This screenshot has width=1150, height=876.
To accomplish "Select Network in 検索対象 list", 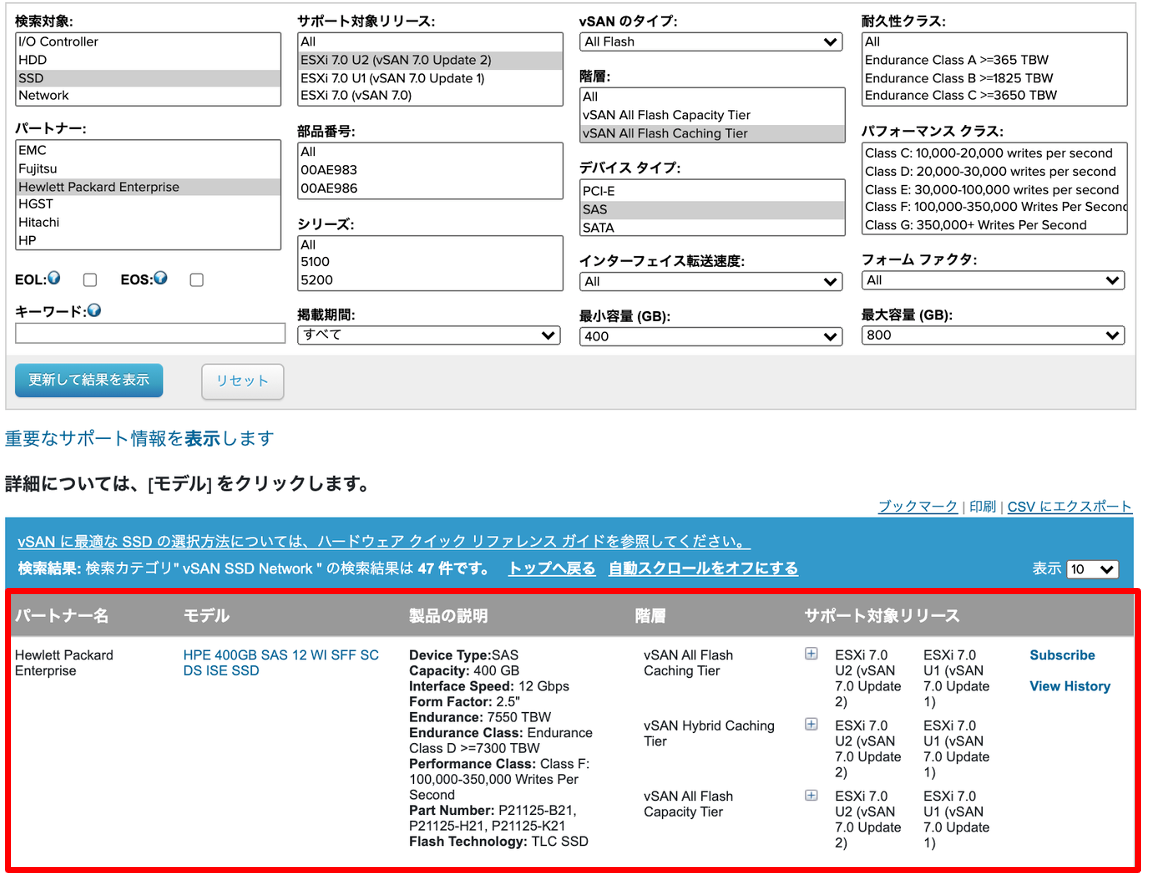I will coord(147,95).
